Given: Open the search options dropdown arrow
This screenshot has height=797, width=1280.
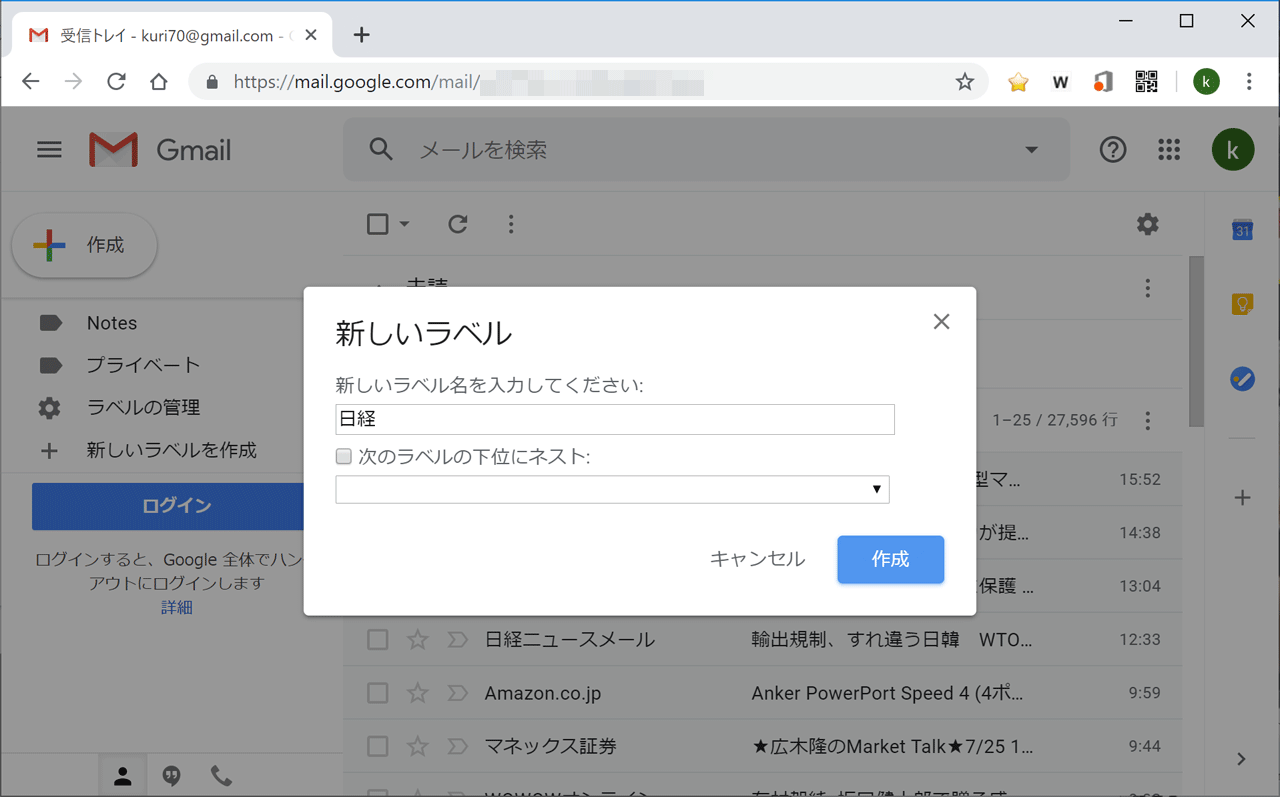Looking at the screenshot, I should 1031,150.
